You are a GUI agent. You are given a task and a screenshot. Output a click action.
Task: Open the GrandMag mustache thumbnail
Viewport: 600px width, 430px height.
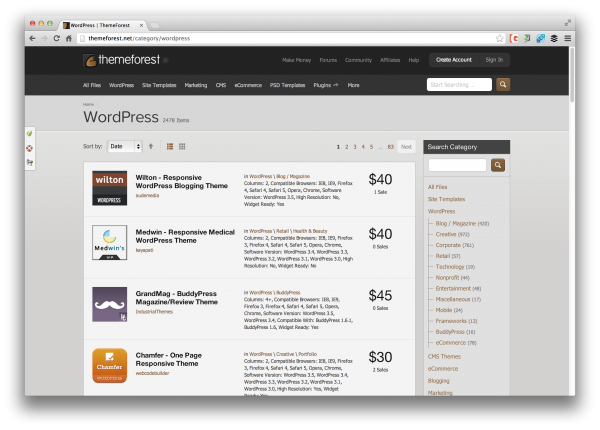(x=109, y=304)
